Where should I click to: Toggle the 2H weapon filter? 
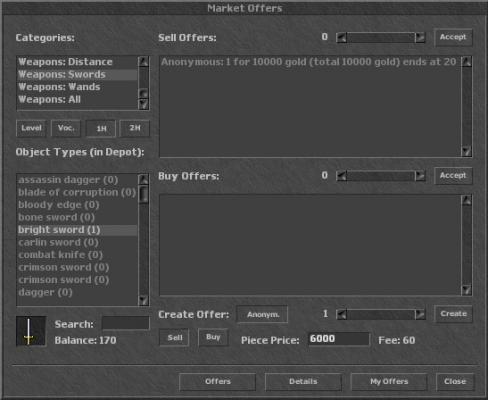click(135, 128)
